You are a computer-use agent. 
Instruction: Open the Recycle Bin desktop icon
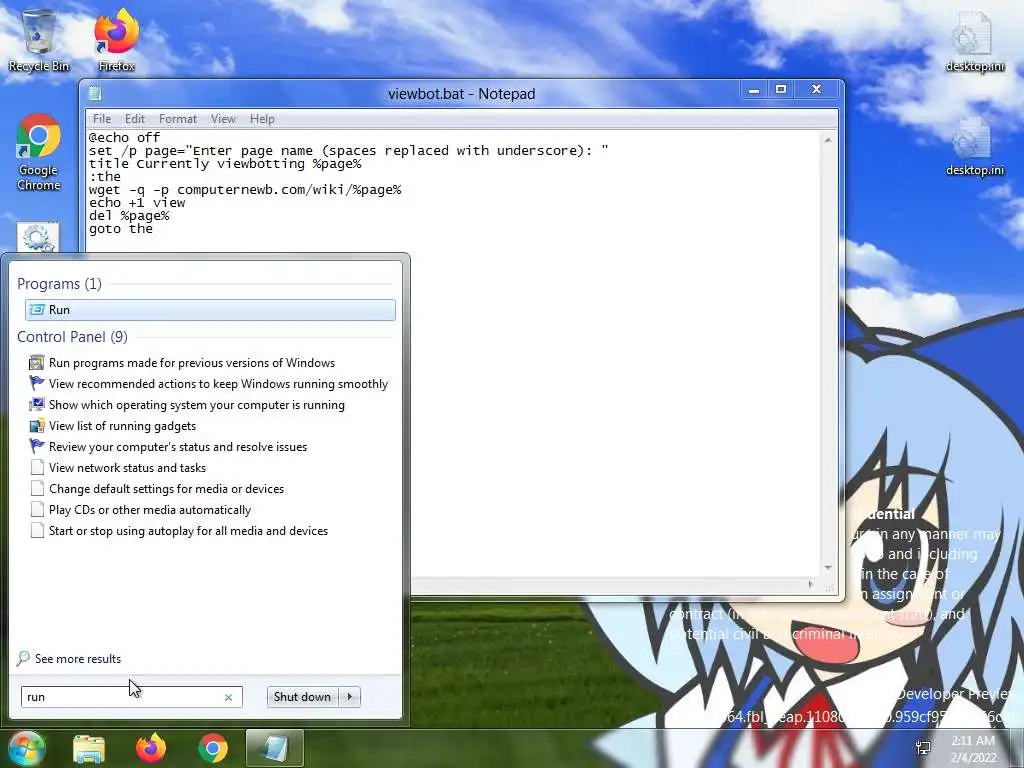(x=39, y=40)
